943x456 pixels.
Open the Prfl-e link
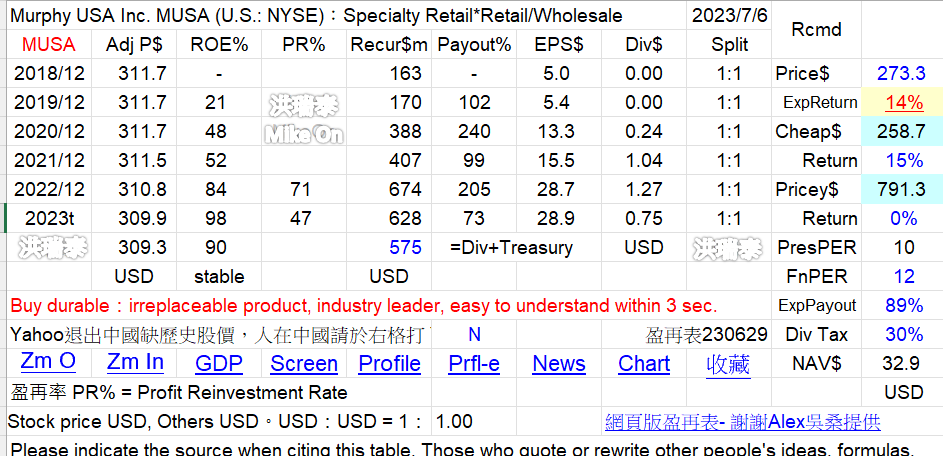tap(474, 363)
